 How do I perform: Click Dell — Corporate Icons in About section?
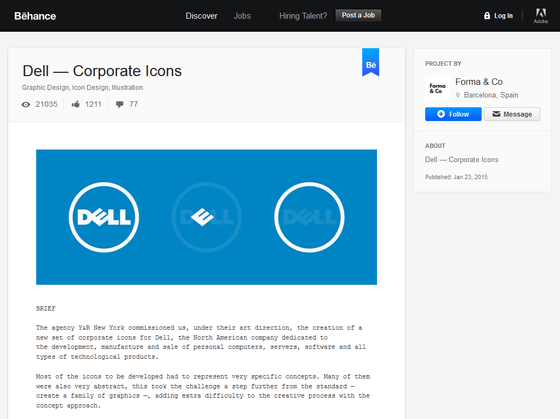pos(461,160)
